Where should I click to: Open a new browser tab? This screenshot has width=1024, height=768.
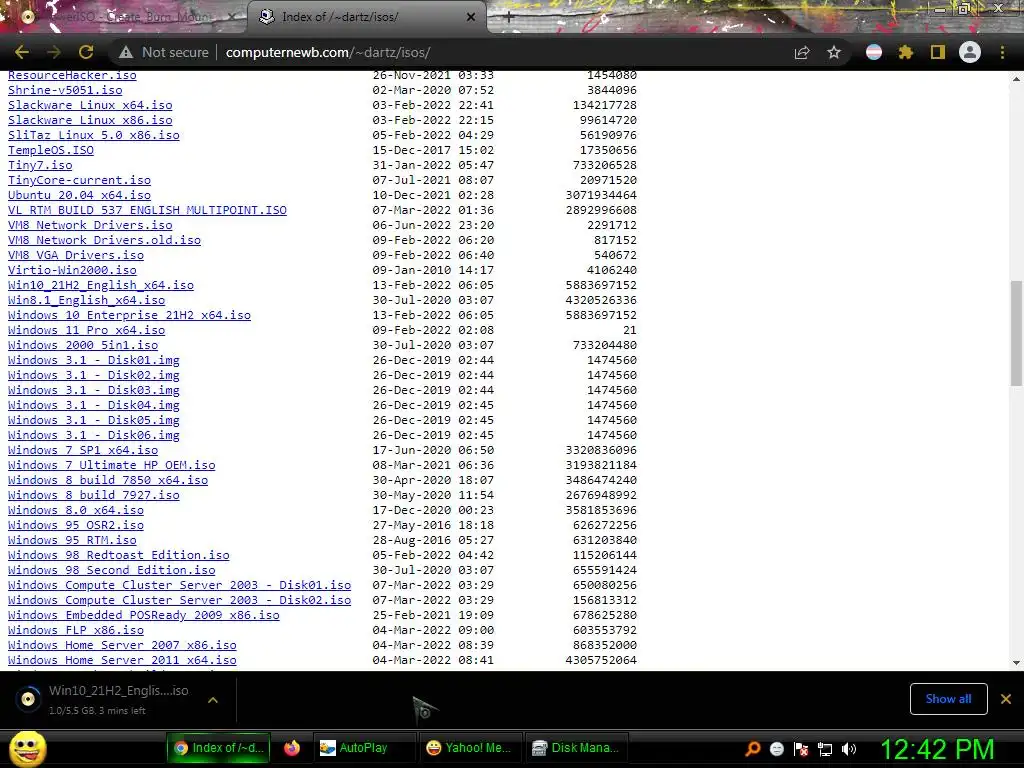click(x=509, y=17)
